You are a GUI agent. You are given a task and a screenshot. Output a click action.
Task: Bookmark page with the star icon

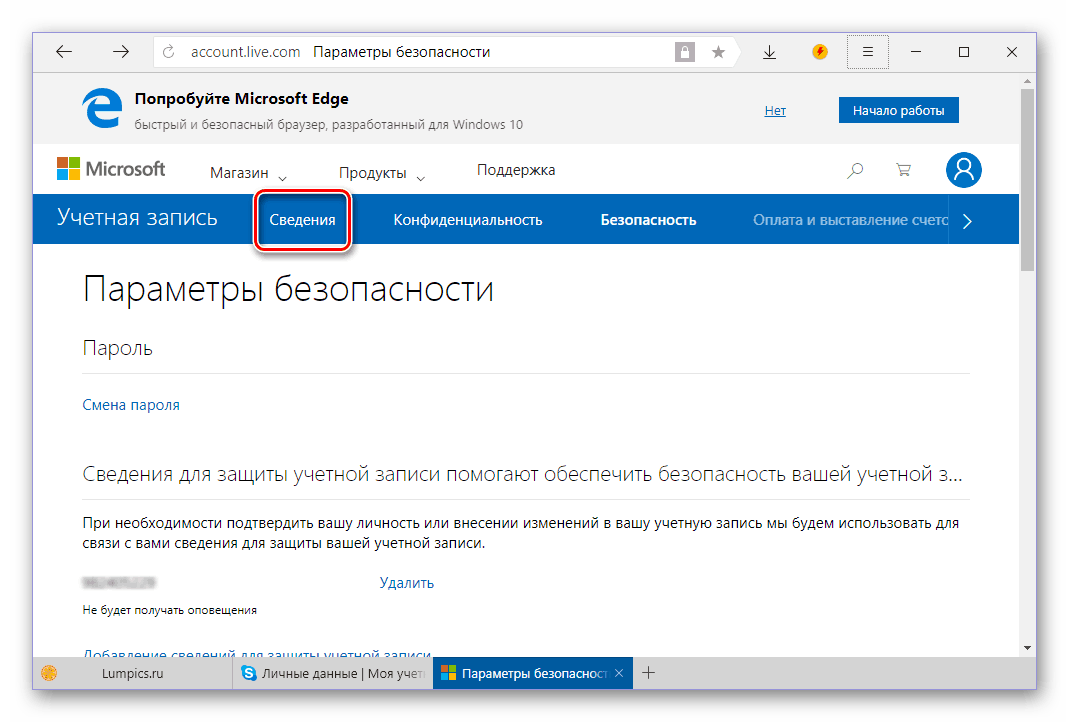[x=718, y=52]
